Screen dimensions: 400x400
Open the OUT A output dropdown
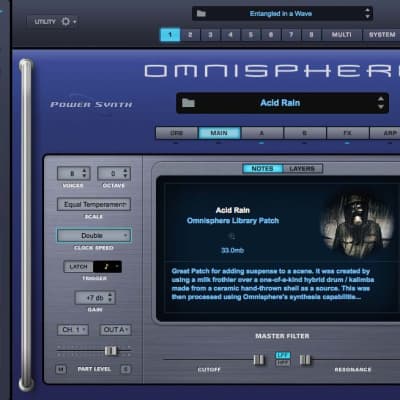(115, 330)
